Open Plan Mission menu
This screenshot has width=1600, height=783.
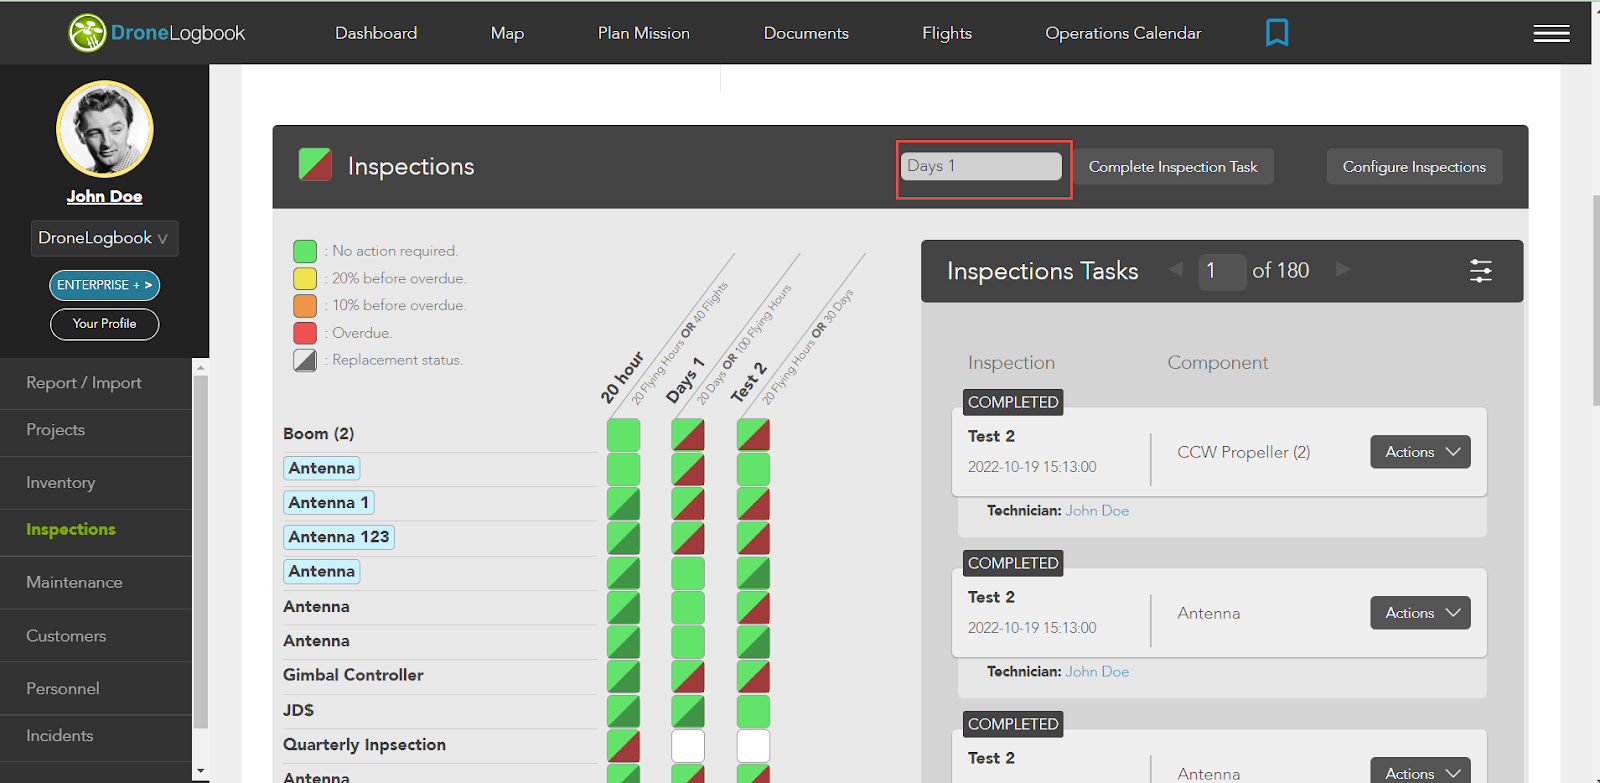pyautogui.click(x=644, y=33)
